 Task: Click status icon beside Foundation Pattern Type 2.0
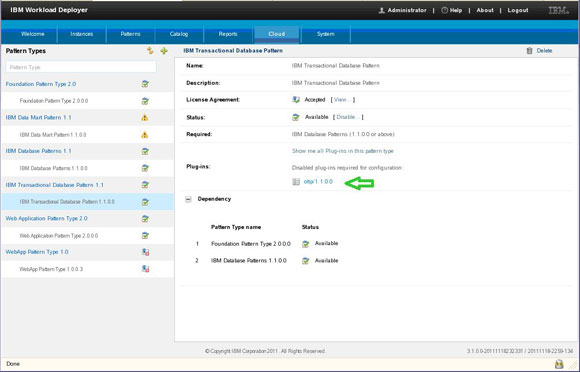[x=145, y=84]
